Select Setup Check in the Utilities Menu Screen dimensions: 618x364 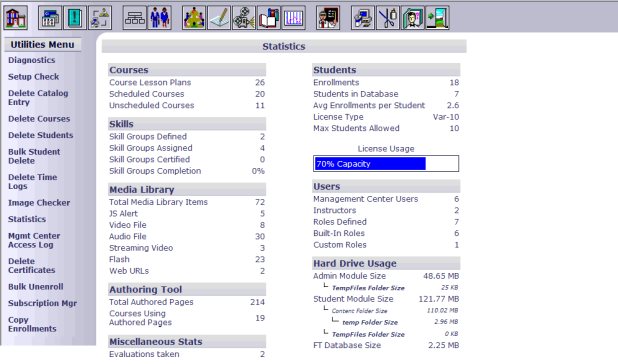click(x=34, y=77)
